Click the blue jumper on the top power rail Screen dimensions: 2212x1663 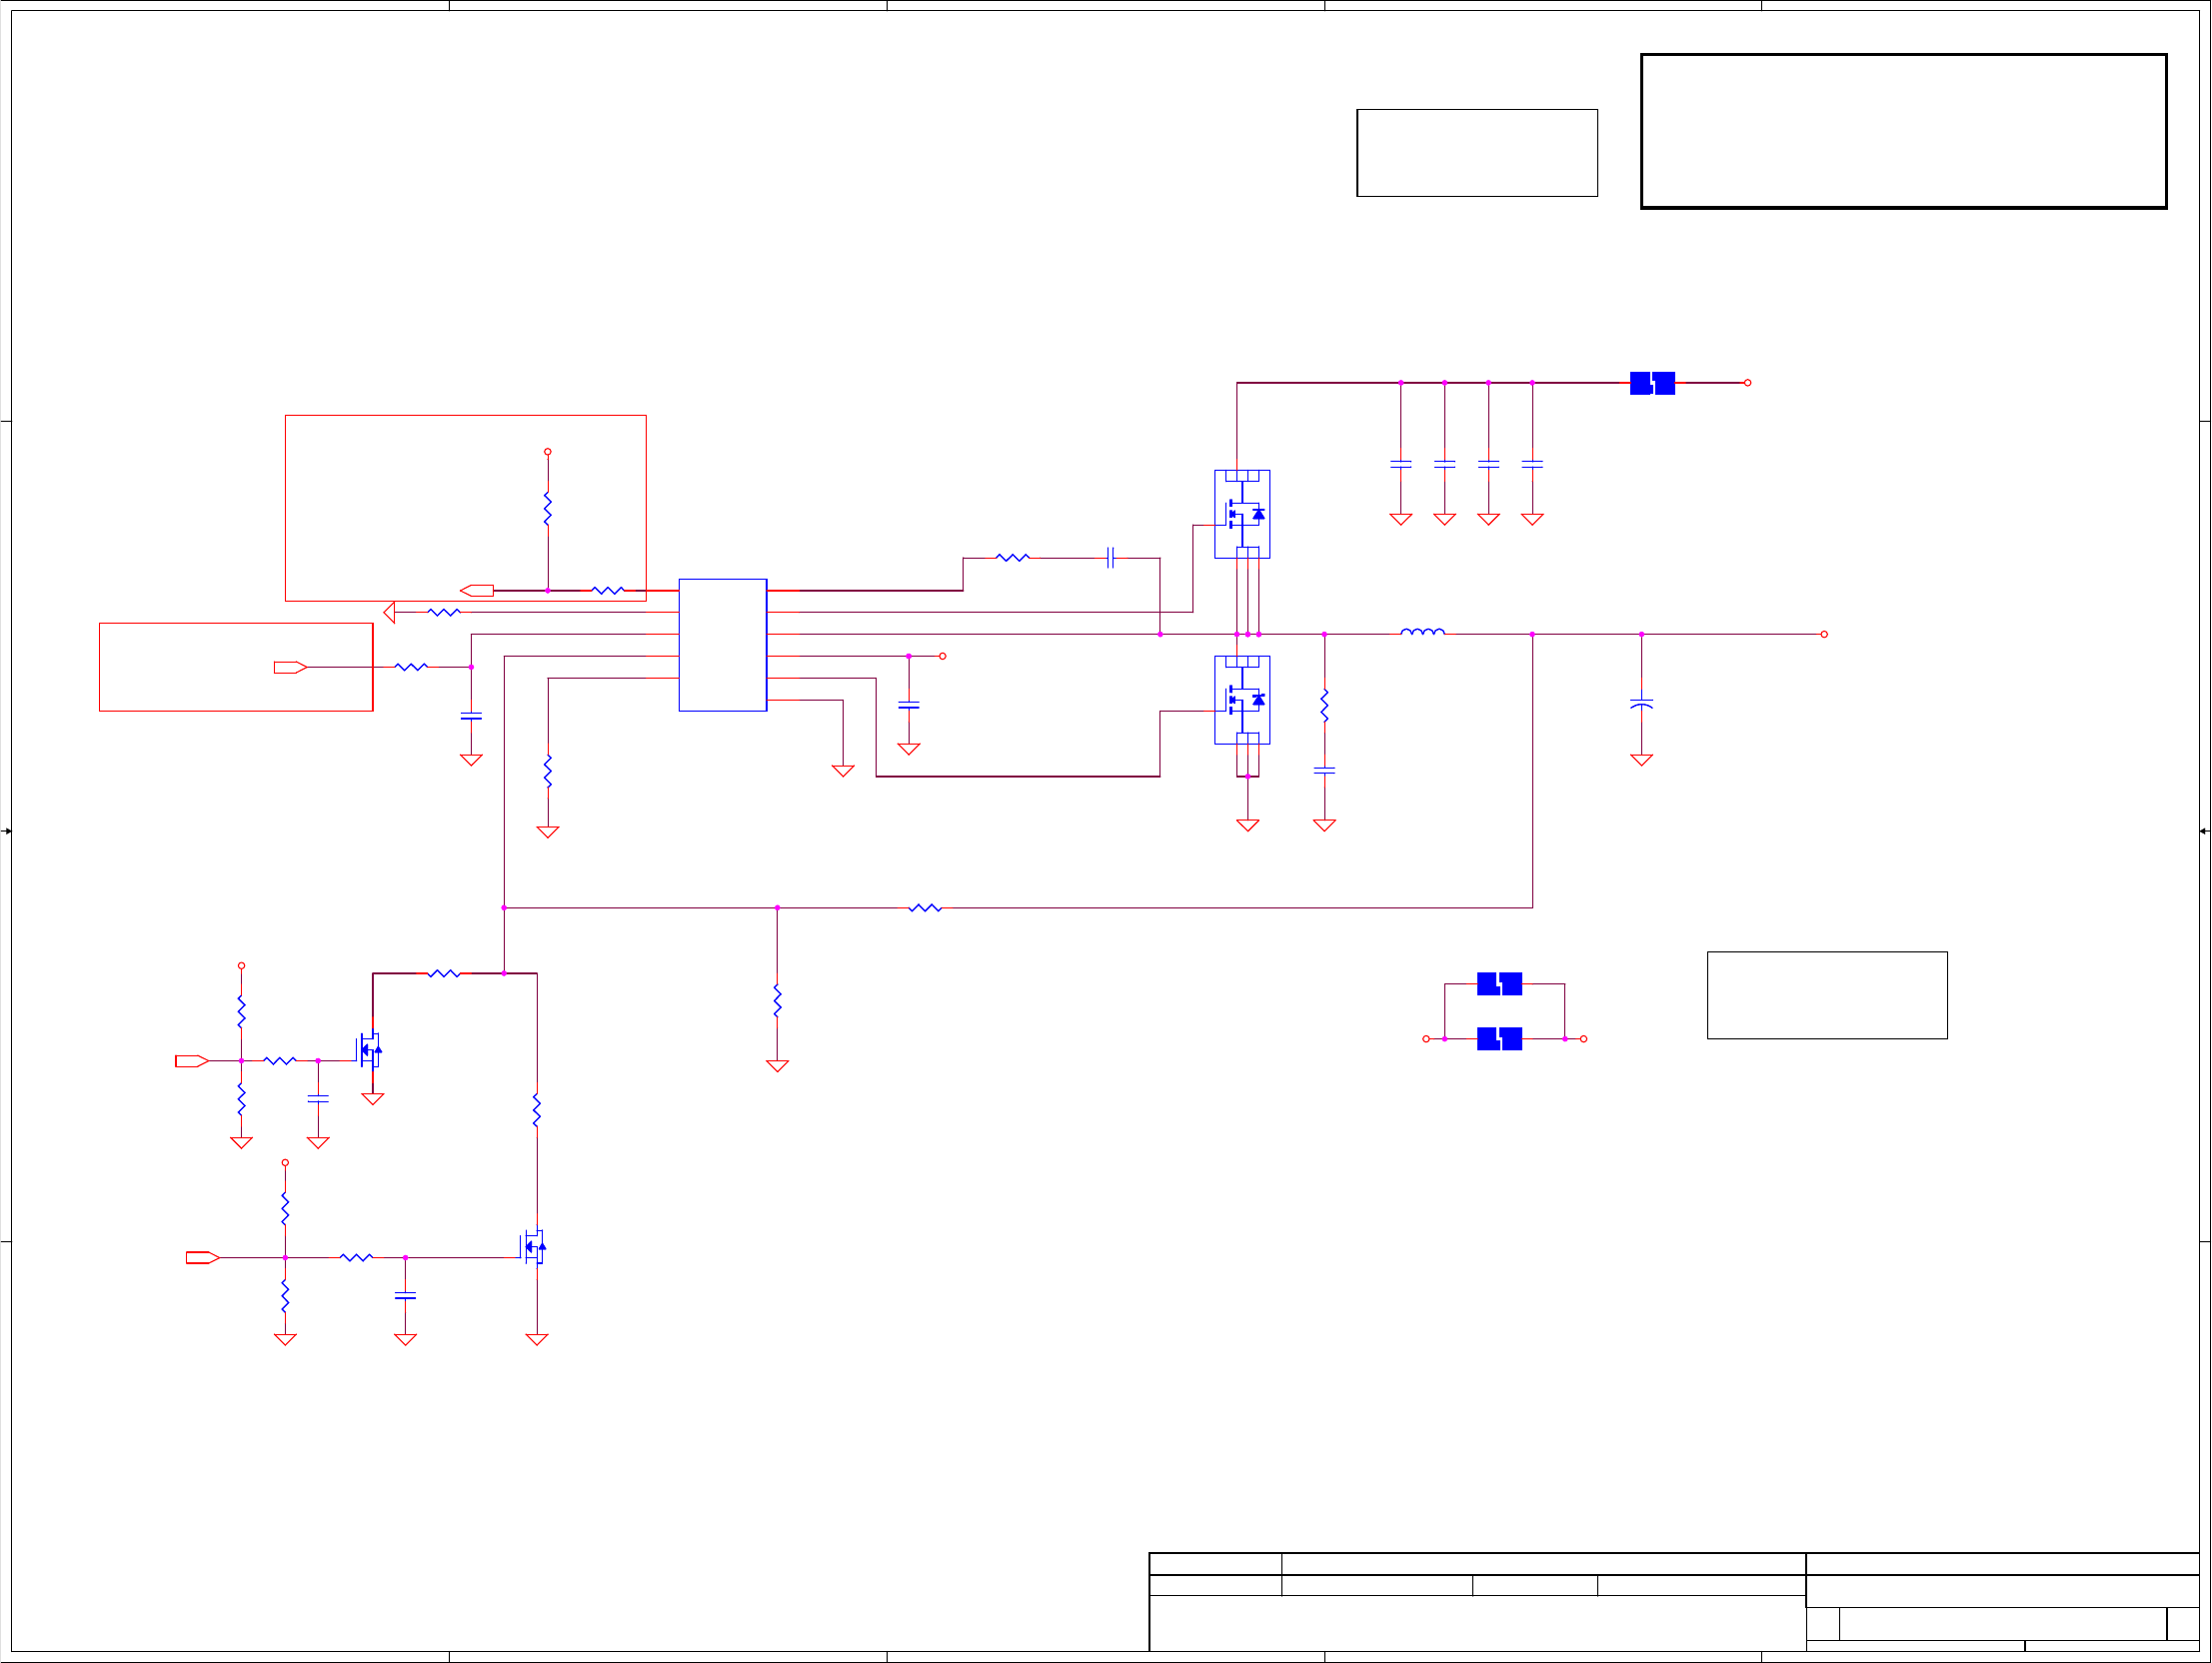pos(1652,383)
